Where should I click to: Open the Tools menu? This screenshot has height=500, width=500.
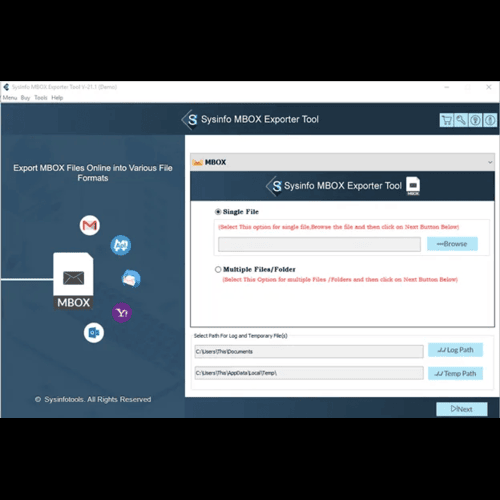41,98
